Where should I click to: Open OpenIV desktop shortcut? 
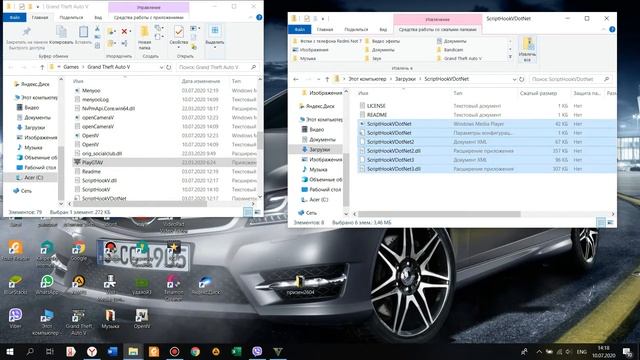(x=142, y=318)
